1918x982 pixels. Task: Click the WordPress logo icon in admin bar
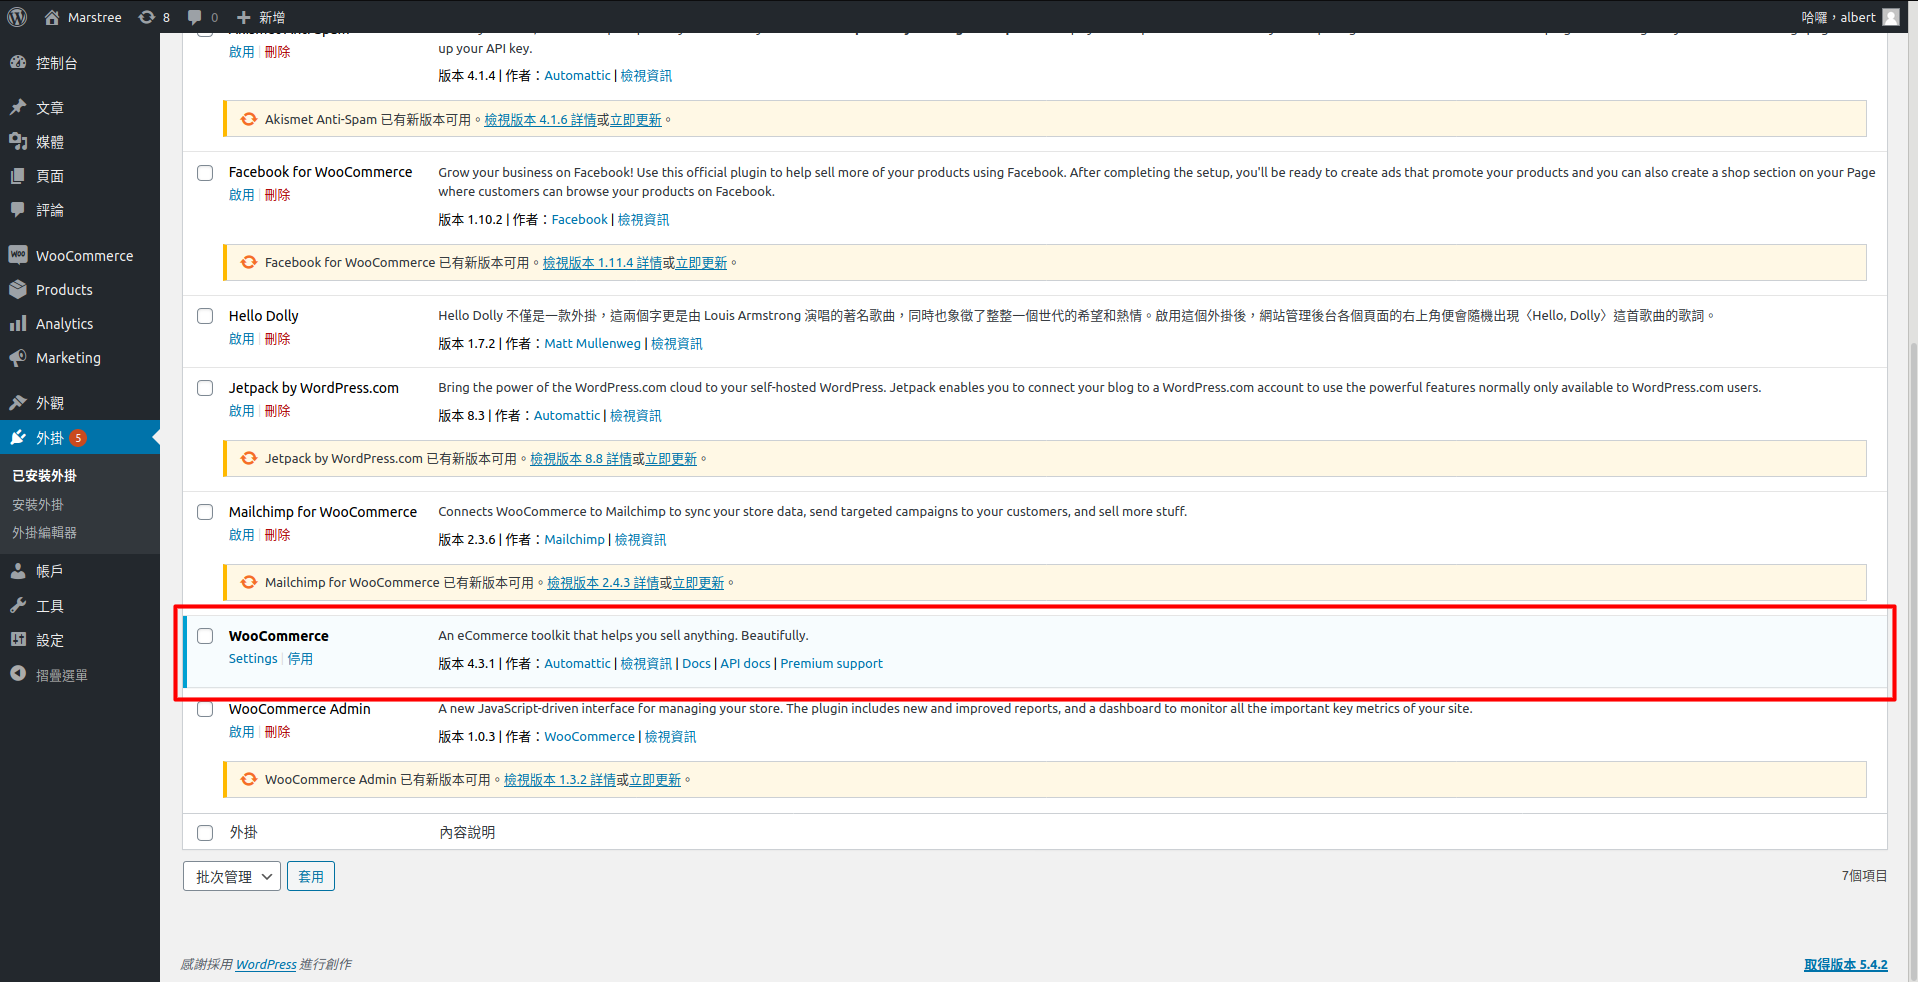coord(17,17)
